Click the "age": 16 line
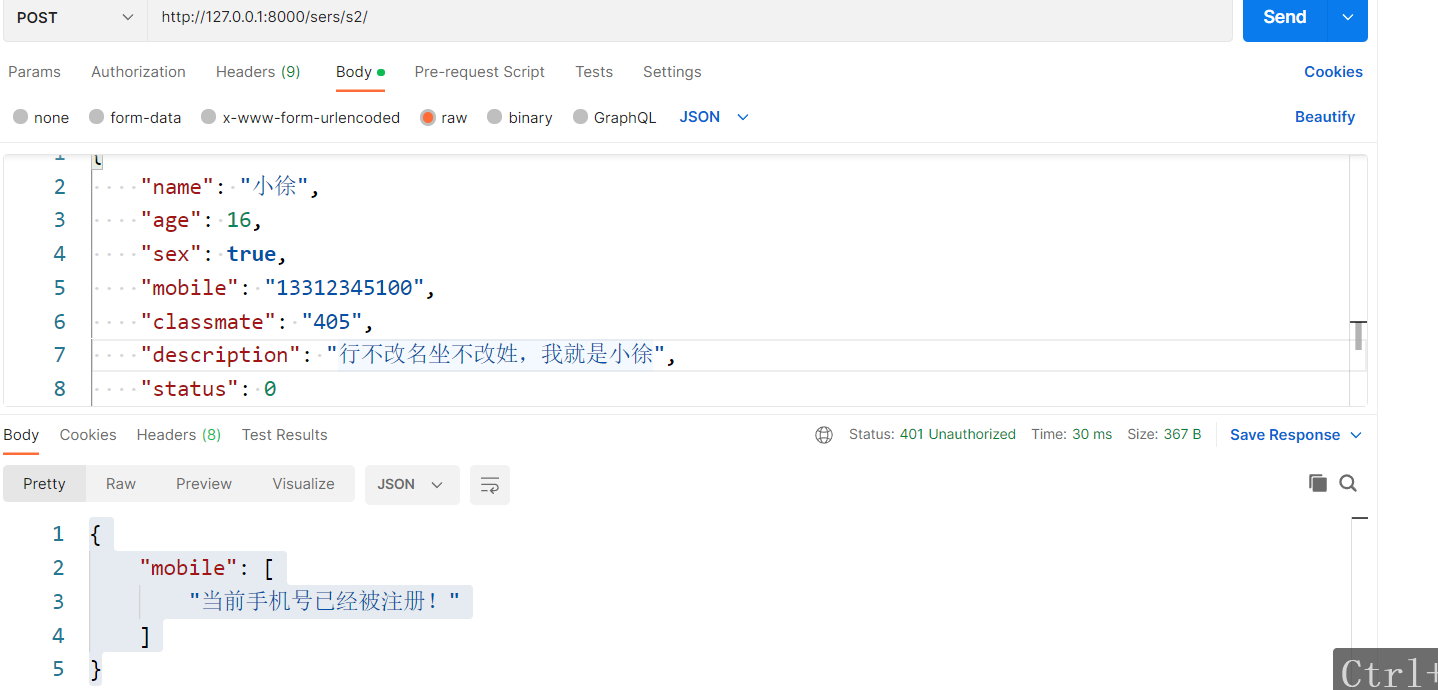Screen dimensions: 1438x690 point(201,220)
